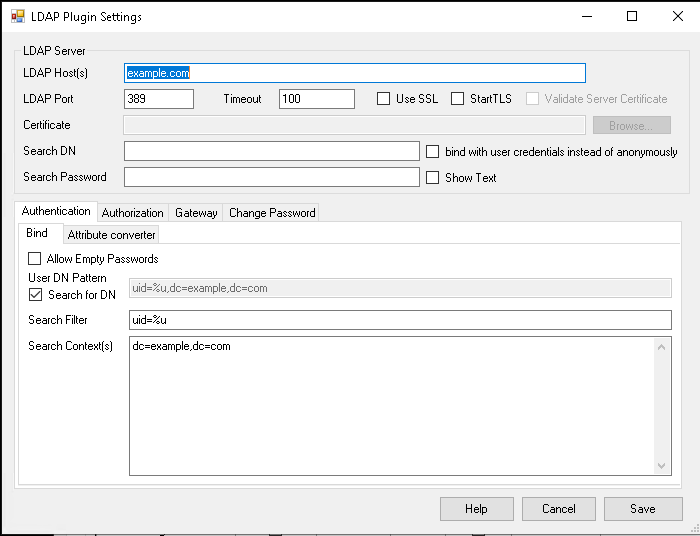Screen dimensions: 700x536
Task: Go to the Change Password tab
Action: (272, 213)
